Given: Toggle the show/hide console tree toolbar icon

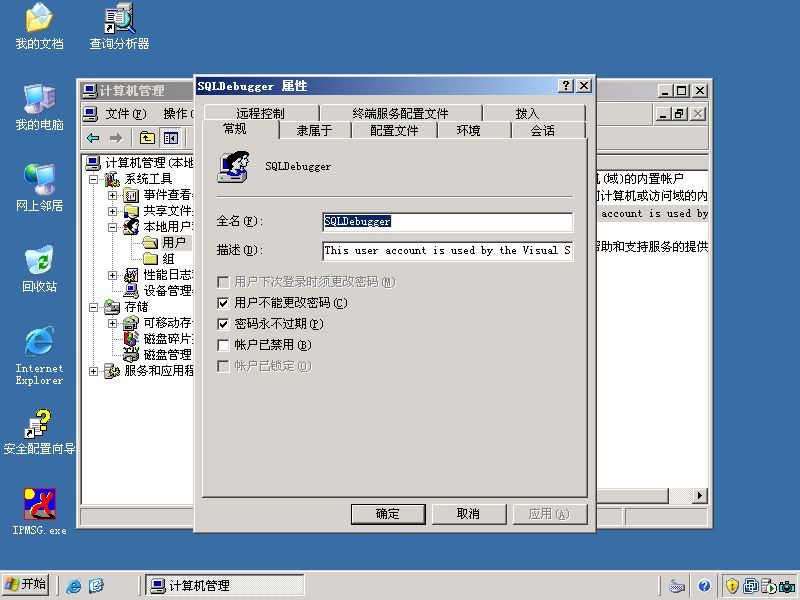Looking at the screenshot, I should (170, 138).
